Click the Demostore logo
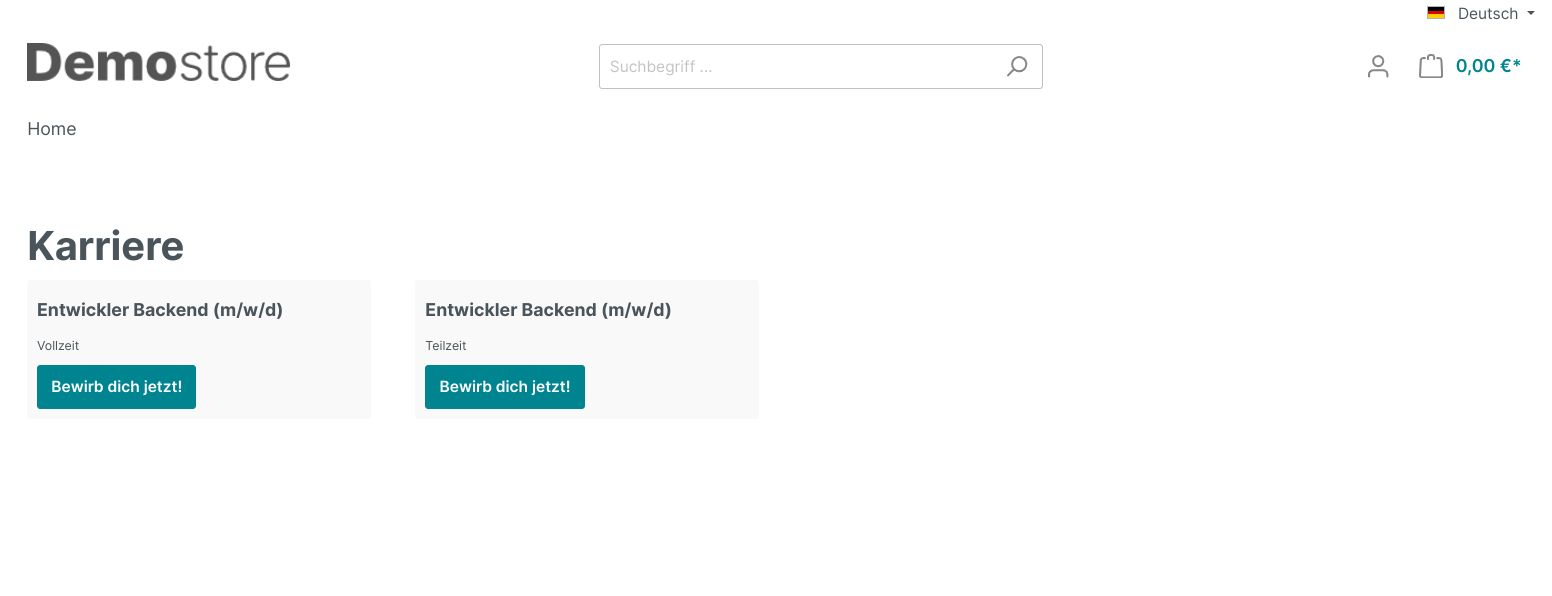1552x596 pixels. [x=158, y=62]
